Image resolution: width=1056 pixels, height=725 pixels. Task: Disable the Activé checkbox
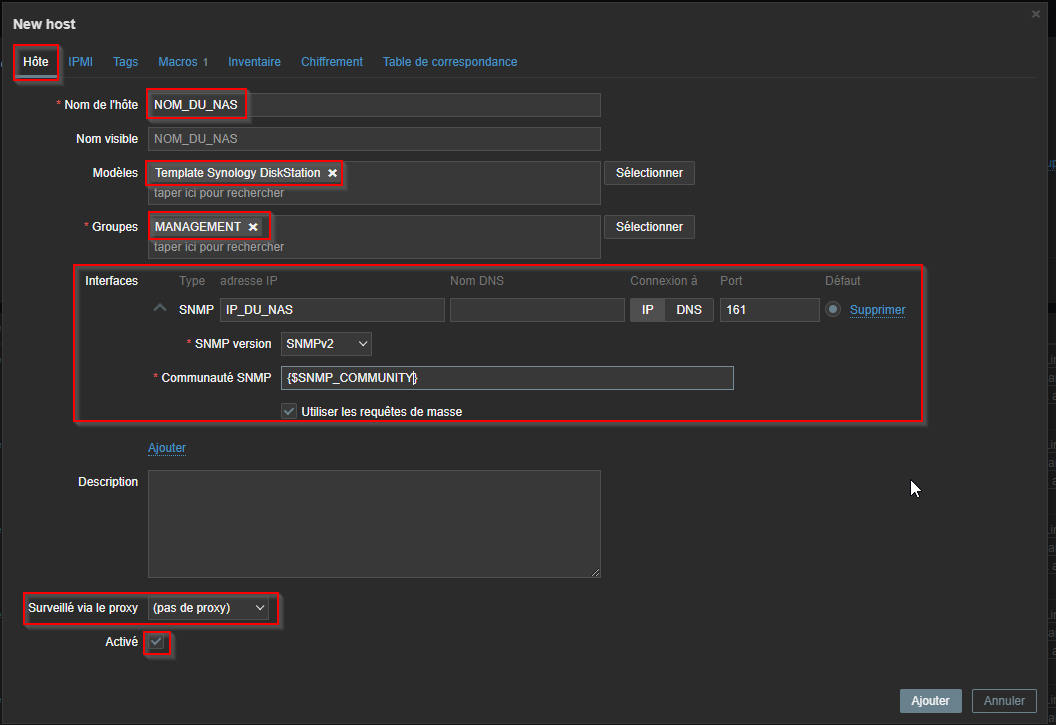[155, 641]
